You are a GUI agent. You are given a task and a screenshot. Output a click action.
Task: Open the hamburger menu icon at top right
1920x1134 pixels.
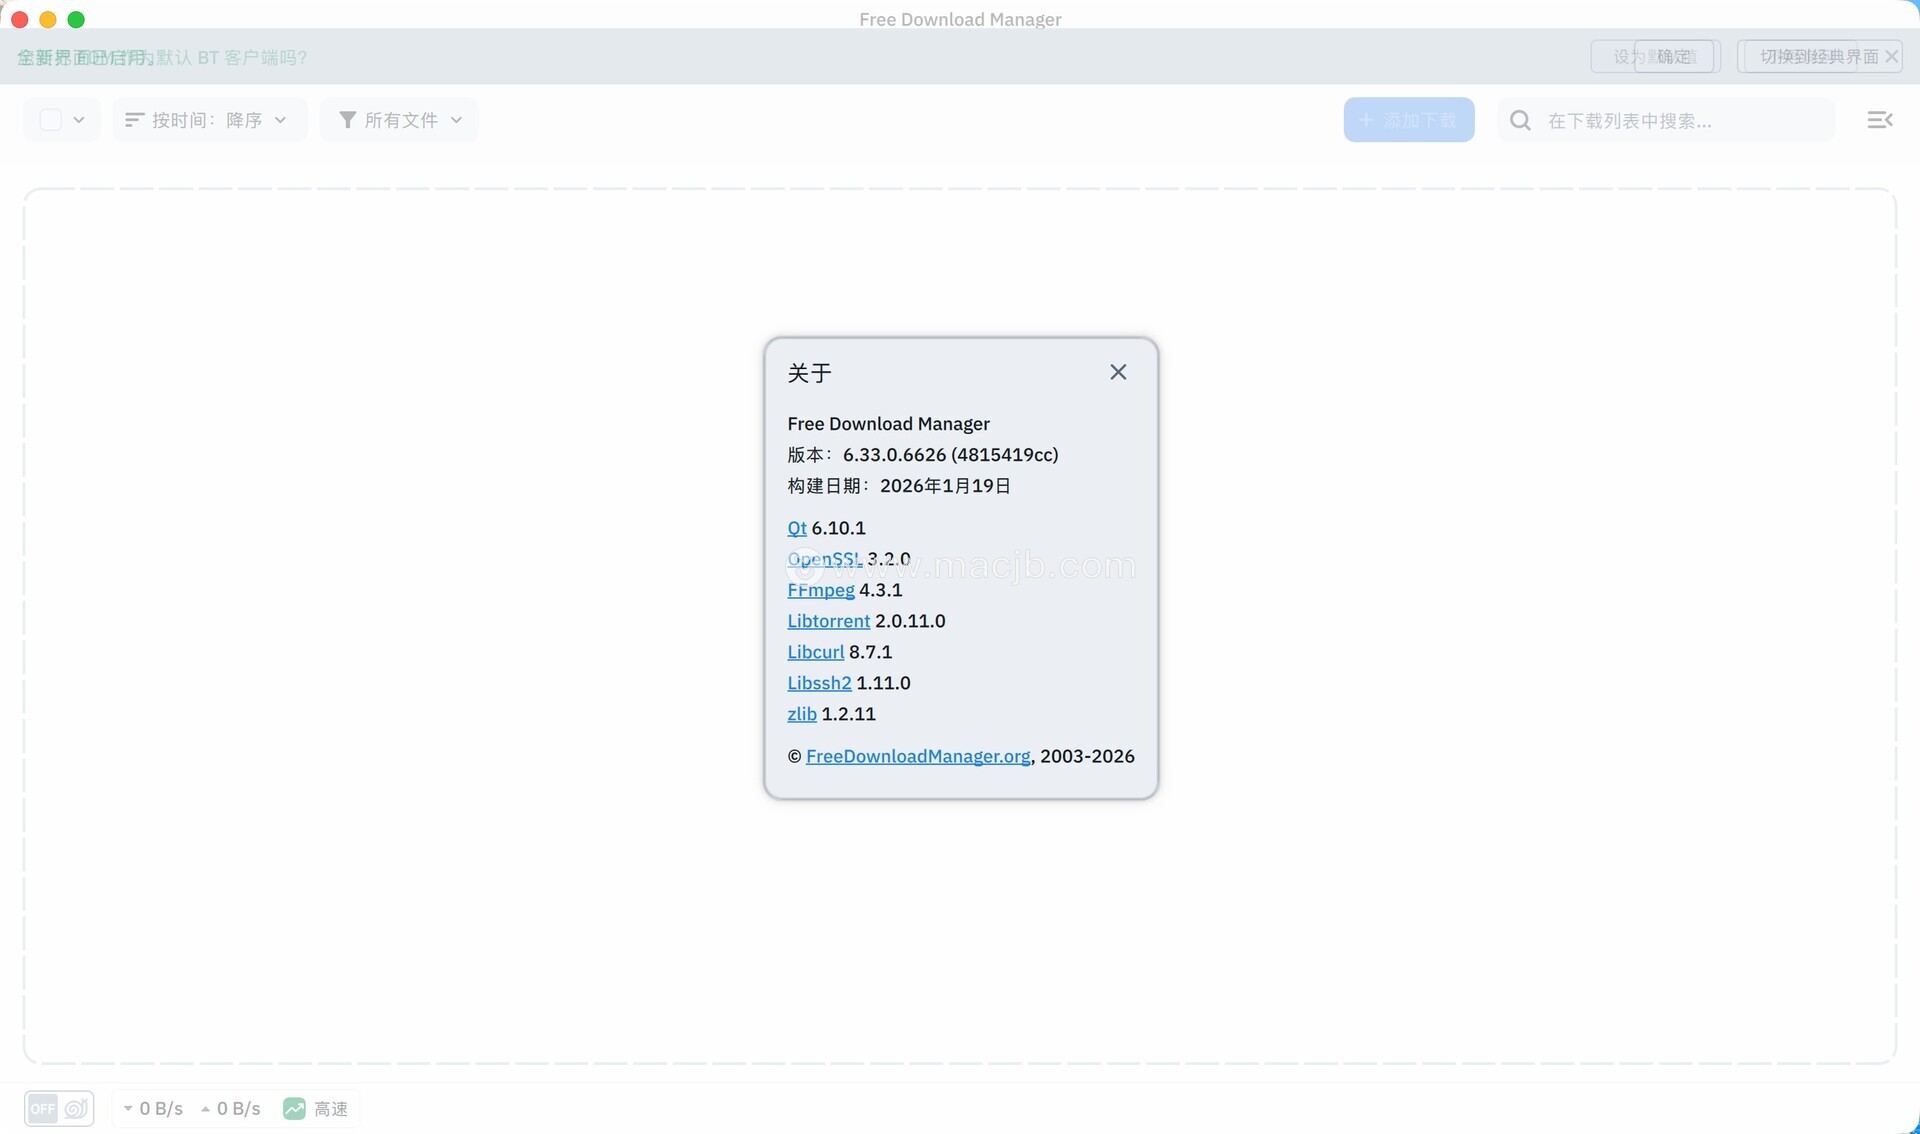pos(1880,120)
